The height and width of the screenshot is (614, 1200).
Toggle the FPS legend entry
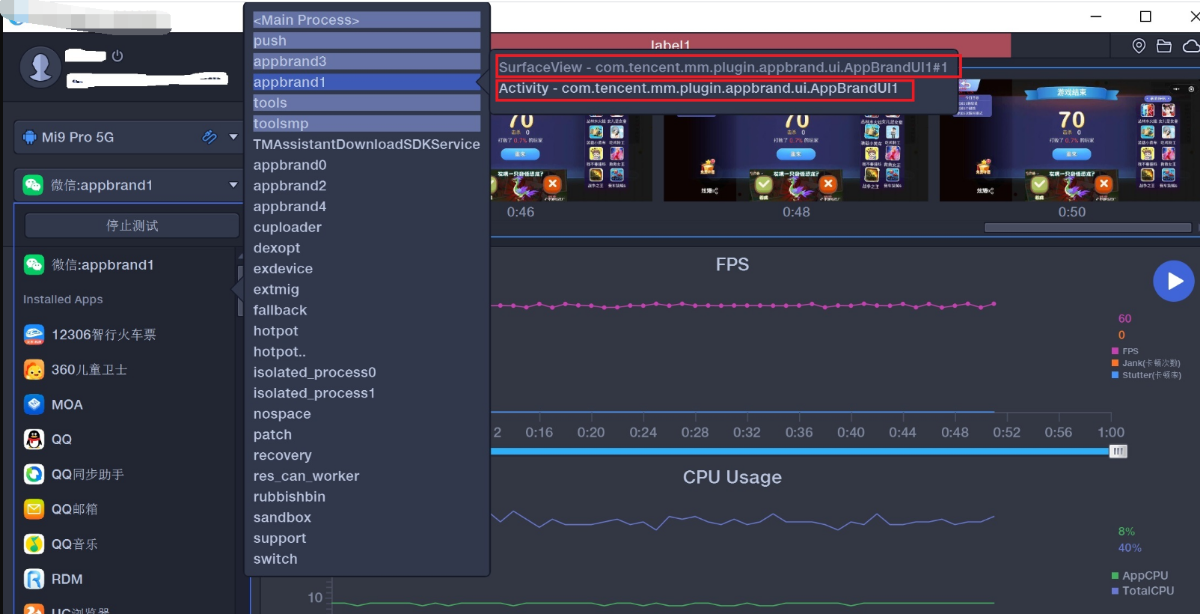(1124, 351)
